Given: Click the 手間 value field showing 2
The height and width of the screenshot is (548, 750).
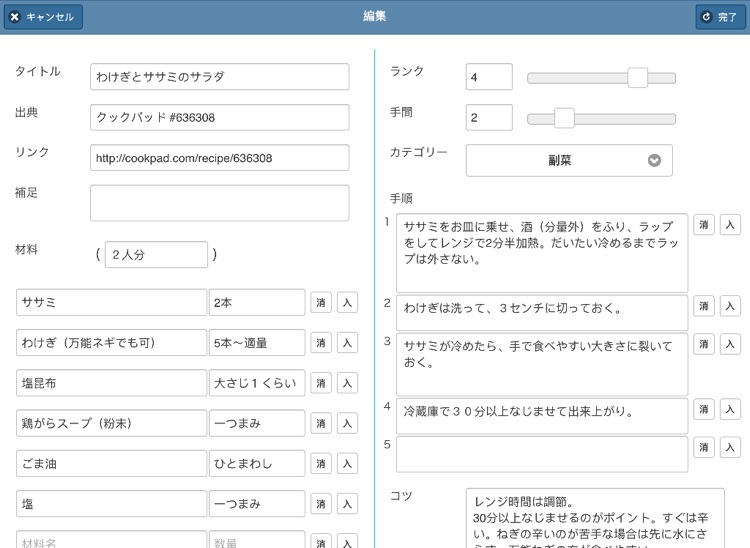Looking at the screenshot, I should tap(489, 118).
